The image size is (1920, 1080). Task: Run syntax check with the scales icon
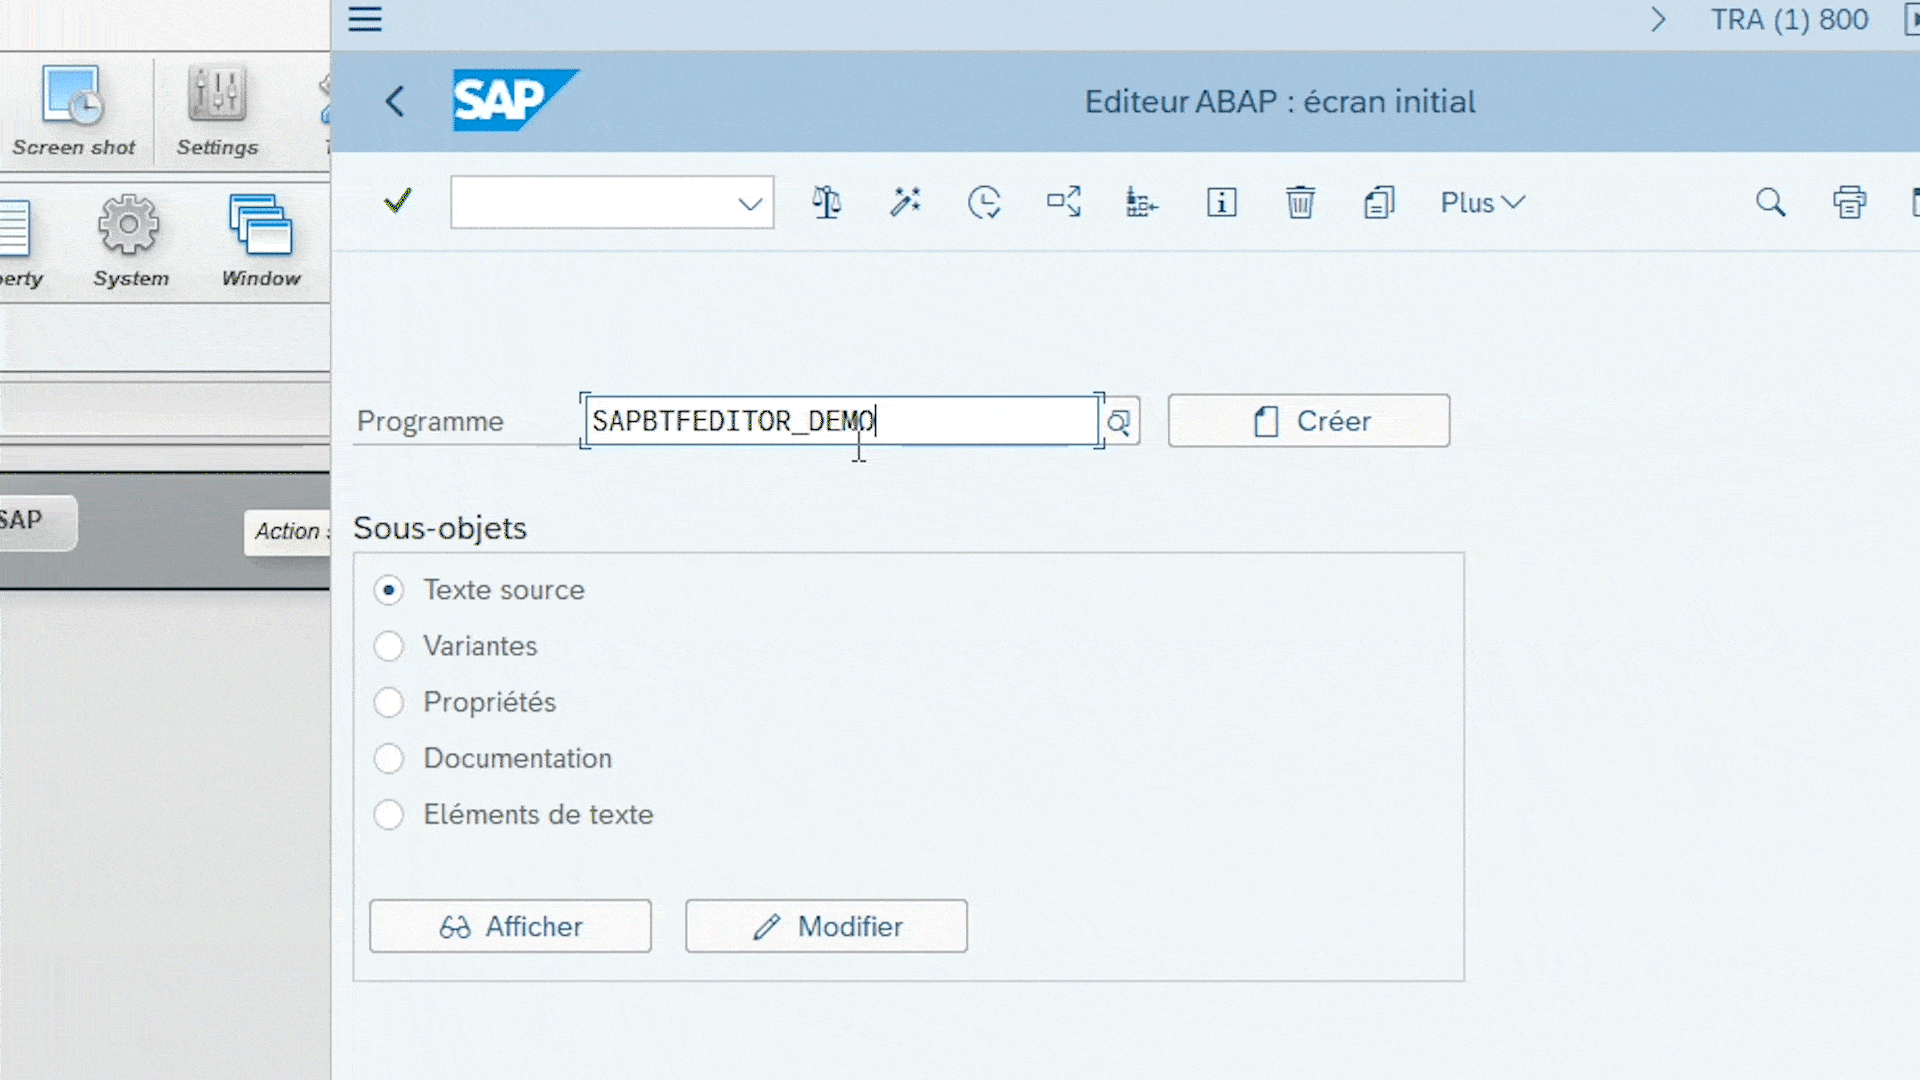(827, 202)
